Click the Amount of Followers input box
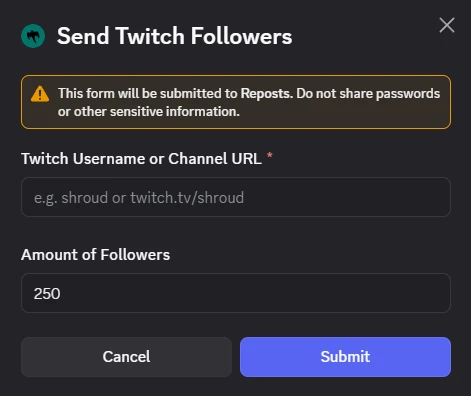 pyautogui.click(x=236, y=293)
